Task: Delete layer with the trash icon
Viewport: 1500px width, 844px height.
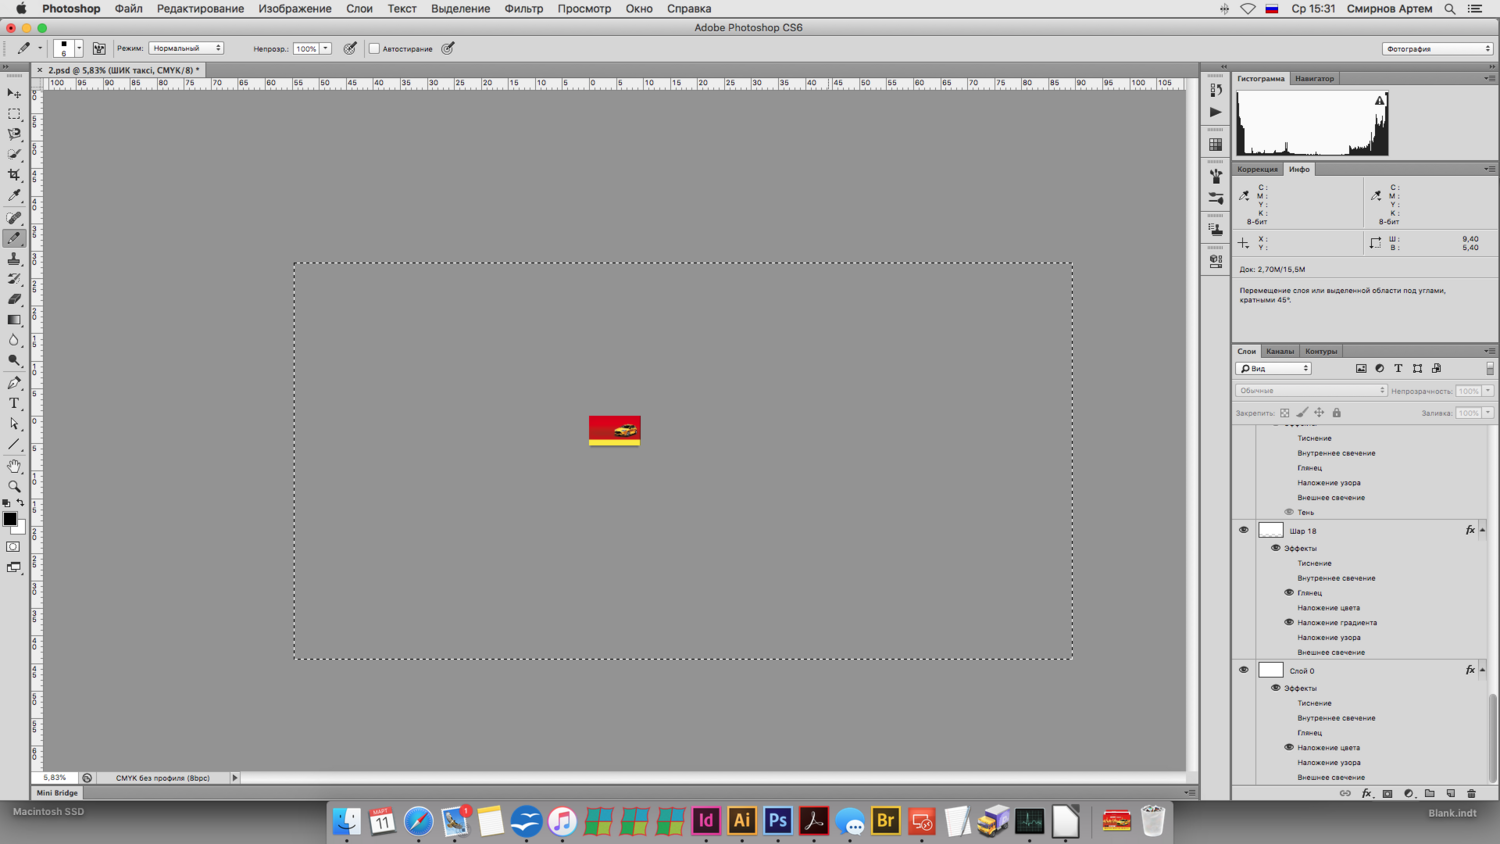Action: tap(1471, 793)
